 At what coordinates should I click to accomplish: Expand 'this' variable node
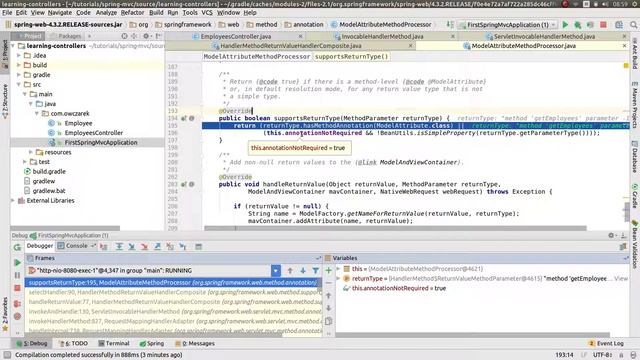click(338, 269)
